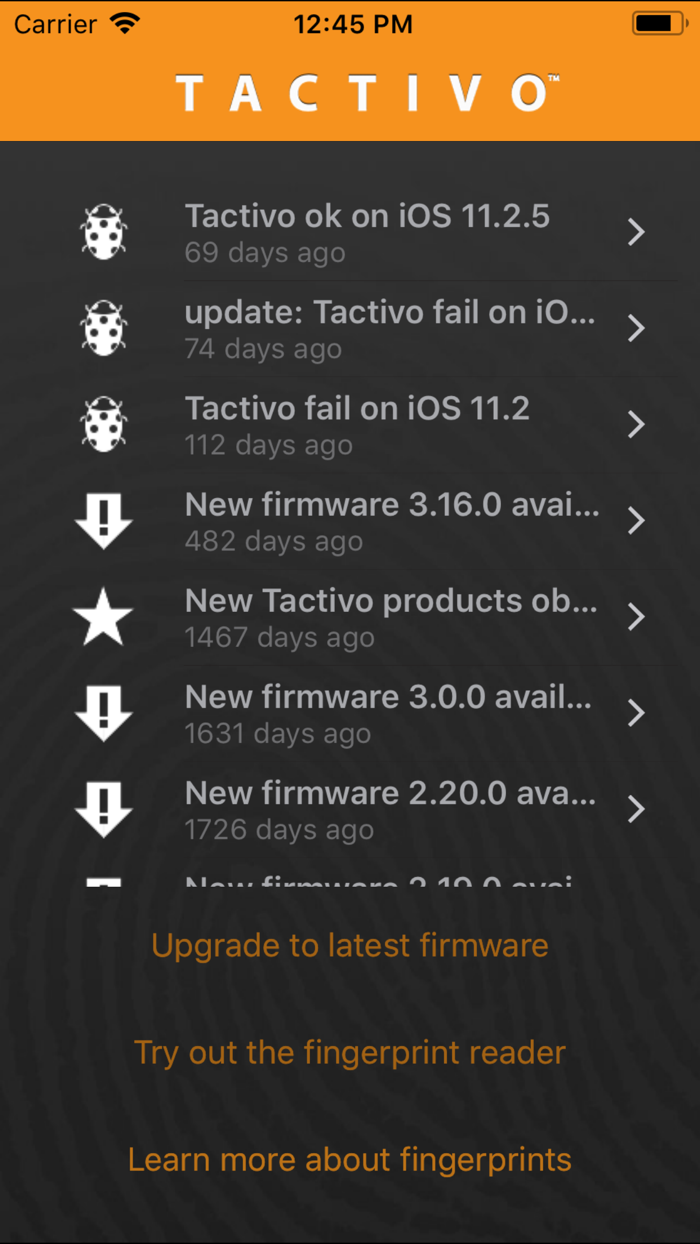Select 'Try out the fingerprint reader'
This screenshot has width=700, height=1244.
pyautogui.click(x=349, y=1052)
